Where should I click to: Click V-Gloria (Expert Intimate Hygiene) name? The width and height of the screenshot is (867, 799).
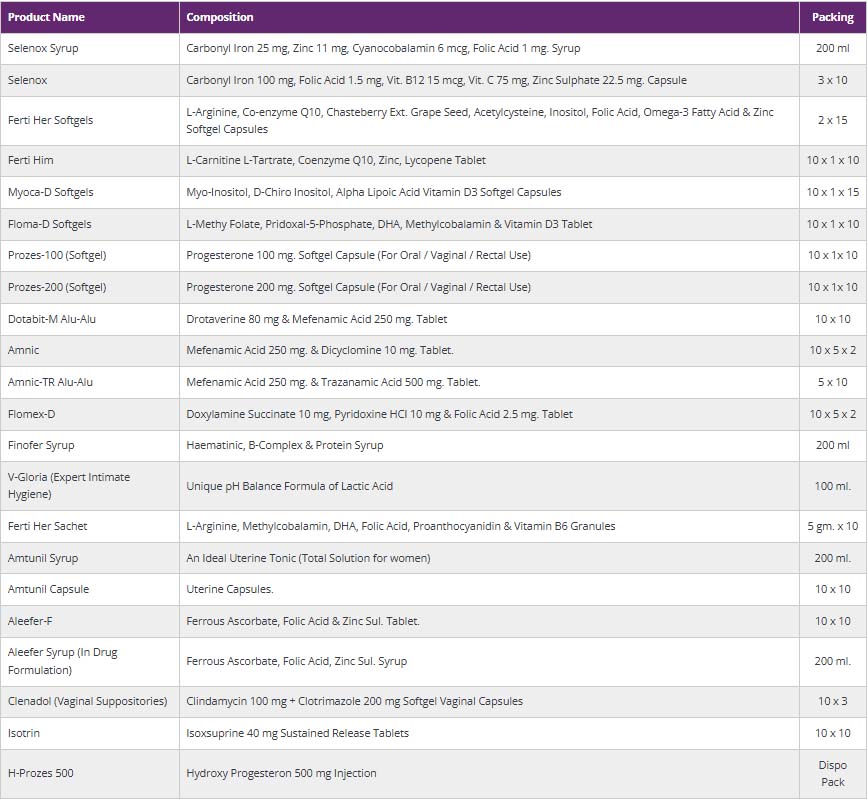click(68, 486)
